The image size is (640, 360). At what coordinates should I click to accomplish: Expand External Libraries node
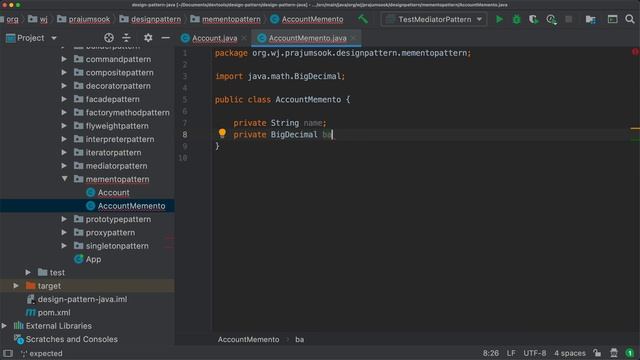point(4,326)
